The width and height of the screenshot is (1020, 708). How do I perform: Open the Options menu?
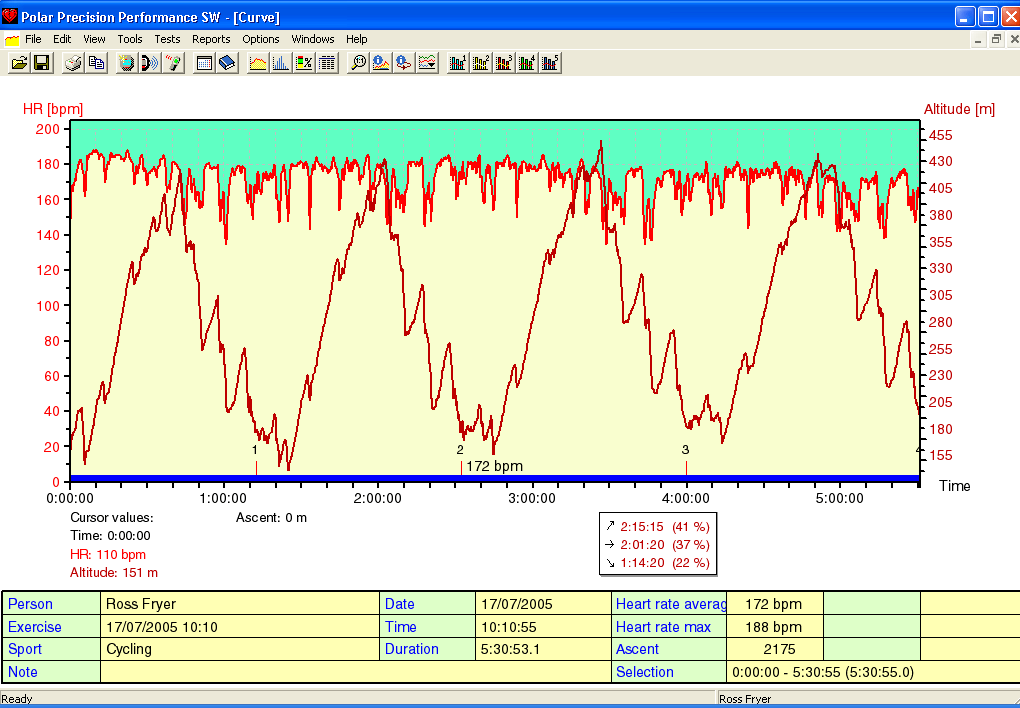tap(261, 39)
